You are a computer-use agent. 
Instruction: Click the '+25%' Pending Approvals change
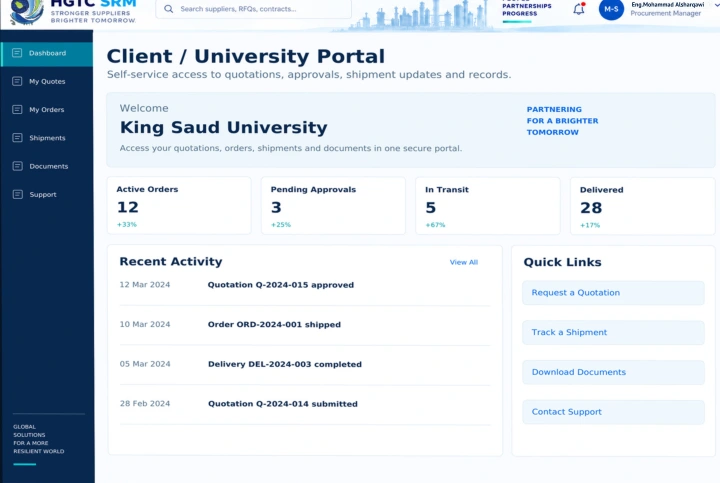(281, 225)
